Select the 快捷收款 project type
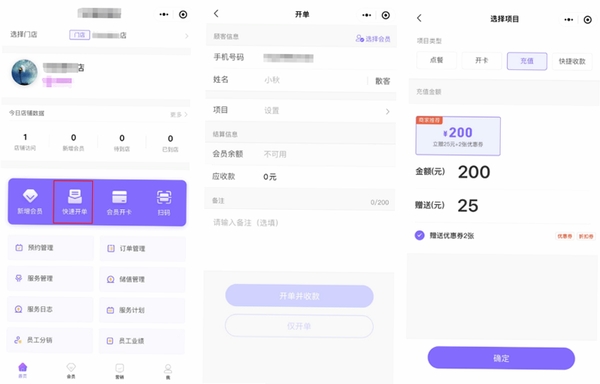600x384 pixels. click(x=572, y=61)
